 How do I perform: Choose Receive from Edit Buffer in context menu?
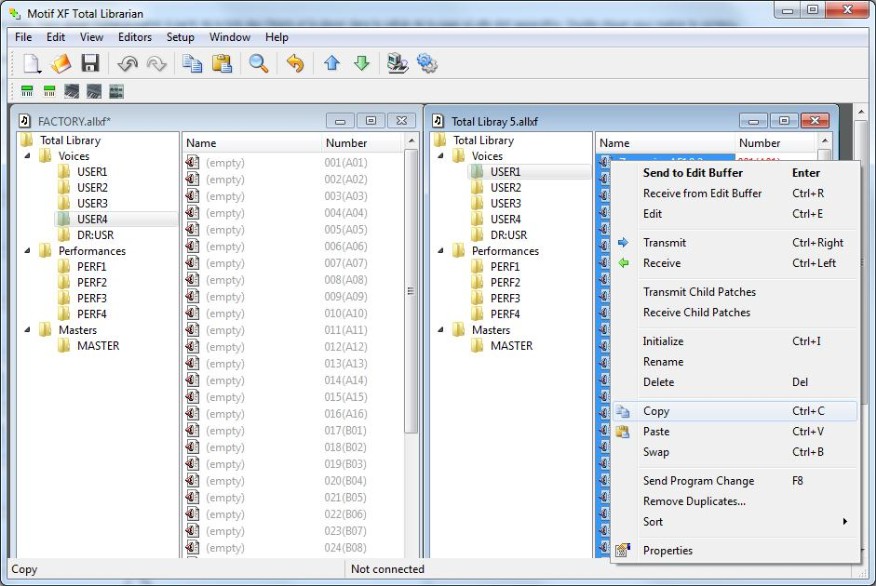click(x=735, y=193)
